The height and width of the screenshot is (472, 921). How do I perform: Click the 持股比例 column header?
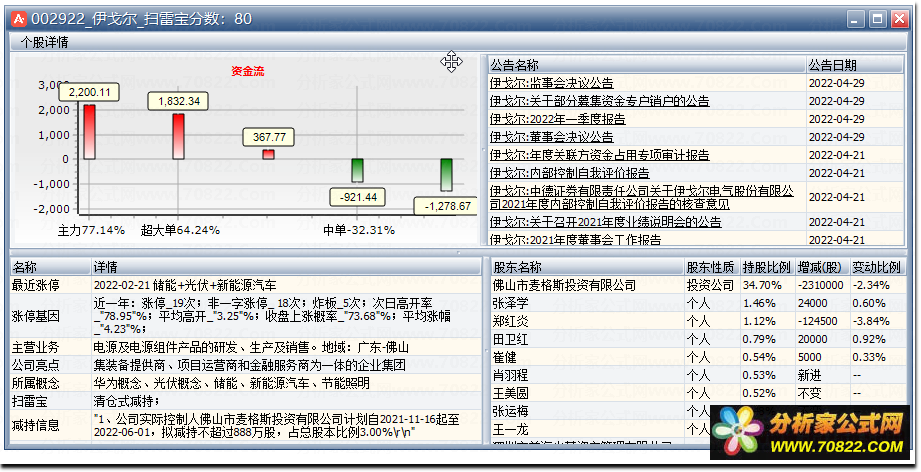767,267
